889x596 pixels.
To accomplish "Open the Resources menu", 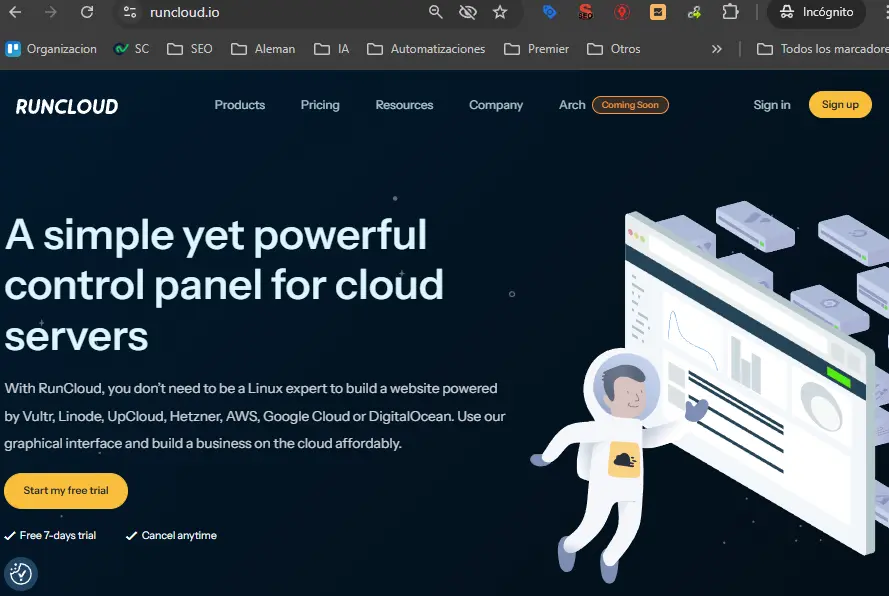I will pyautogui.click(x=404, y=105).
